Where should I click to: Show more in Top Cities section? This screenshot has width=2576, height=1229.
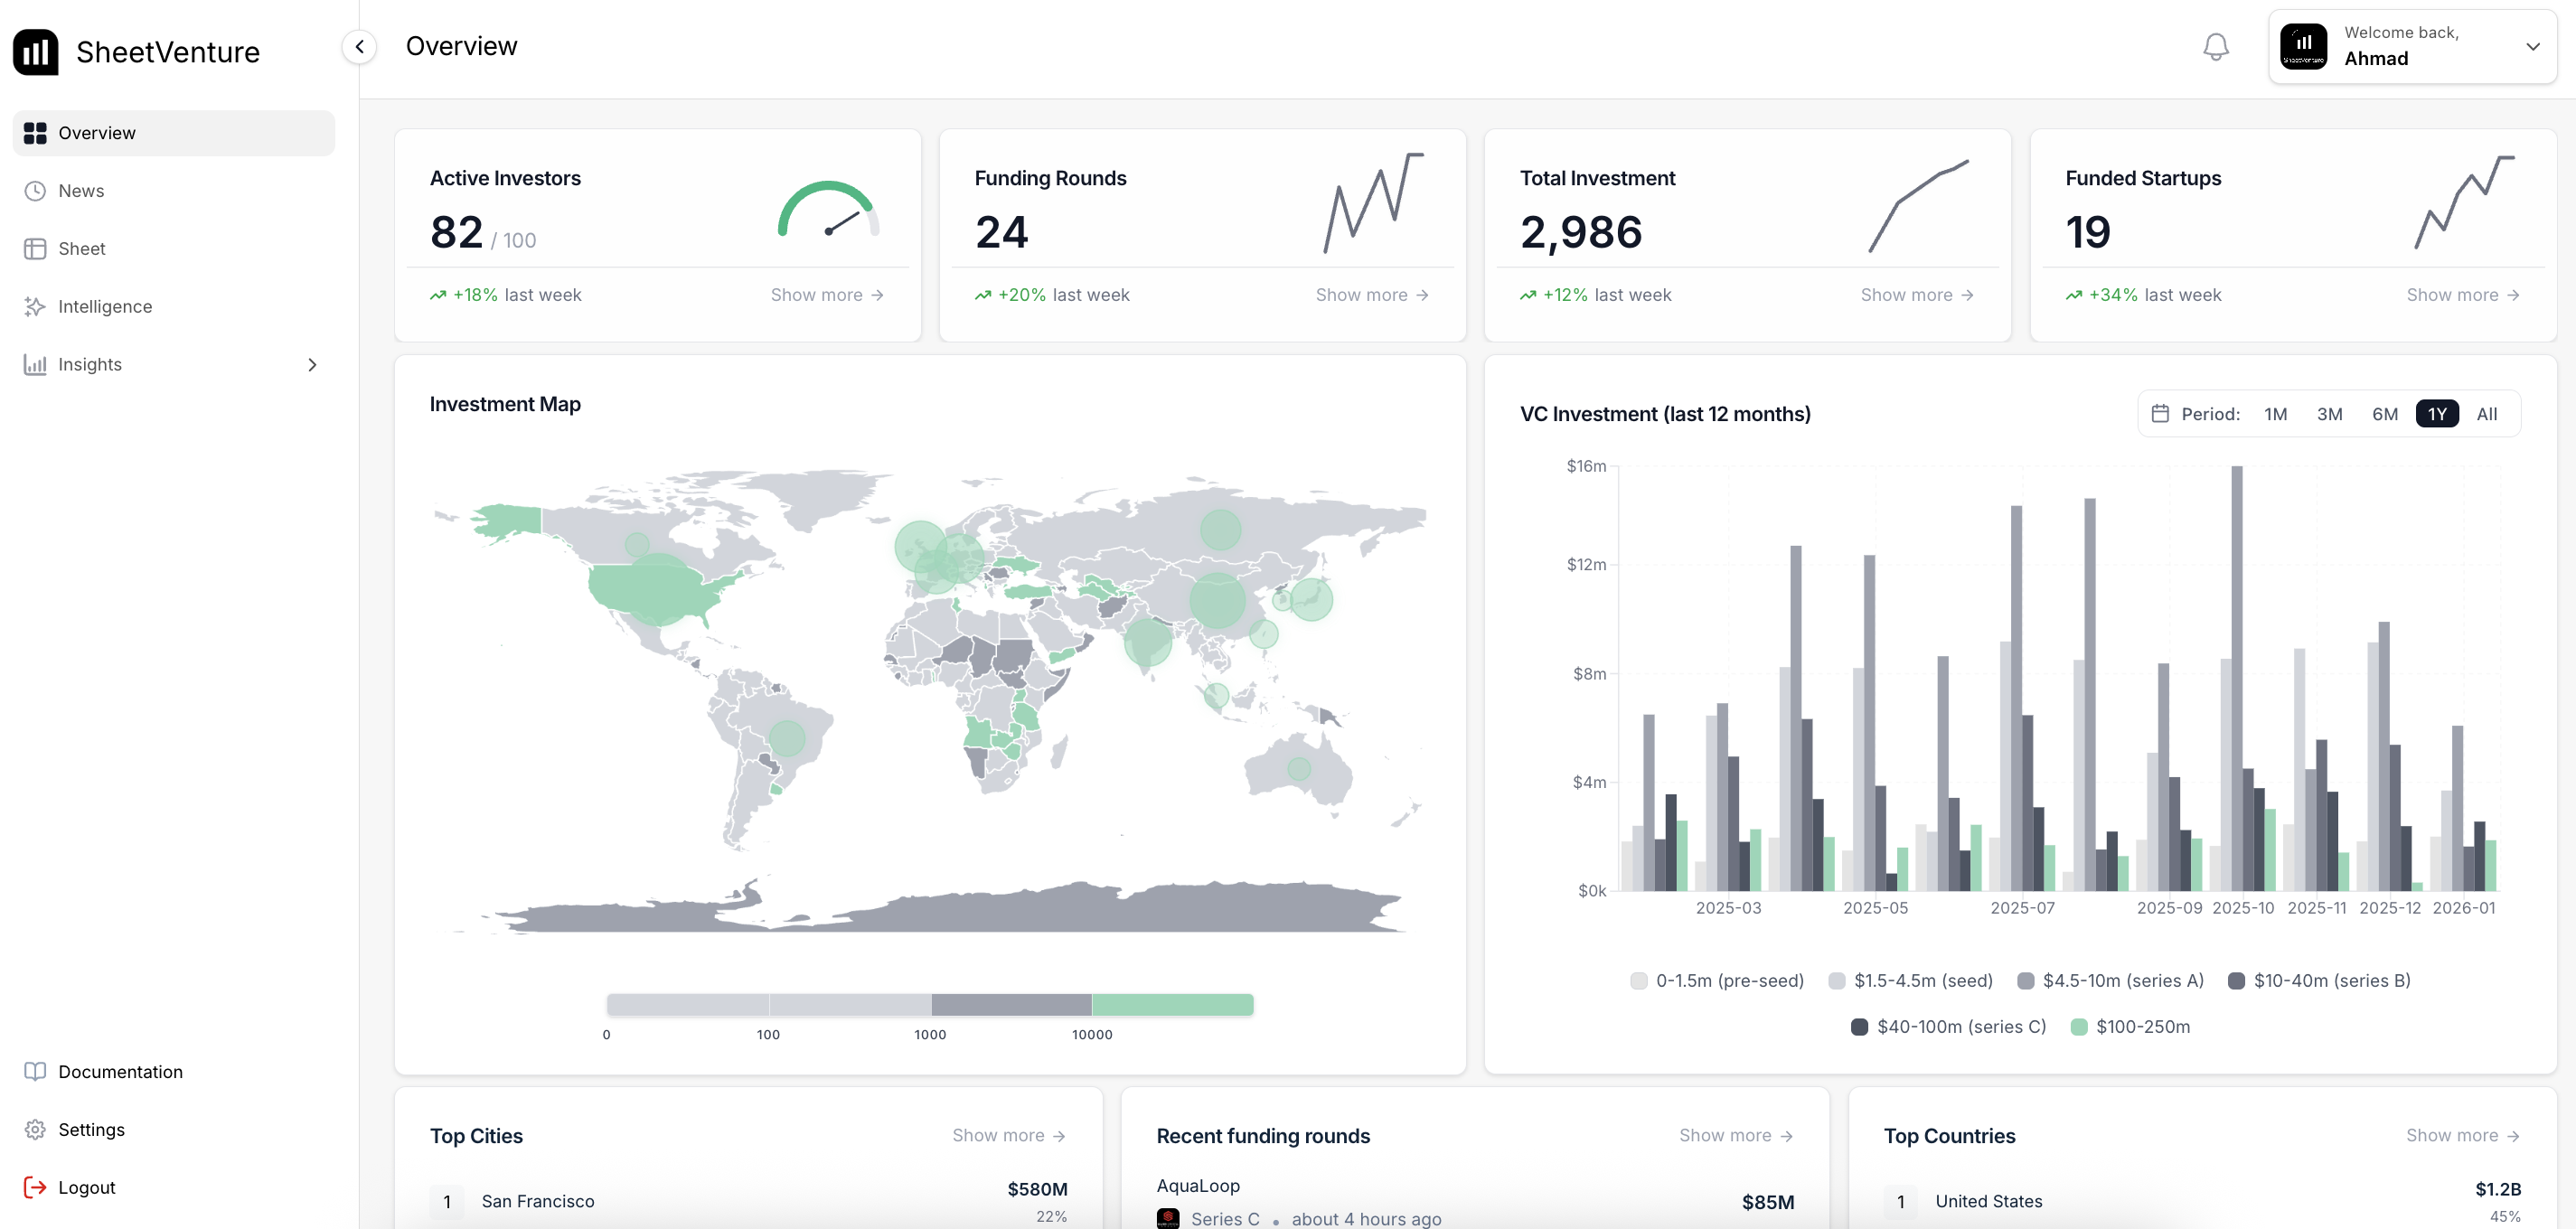tap(1008, 1136)
